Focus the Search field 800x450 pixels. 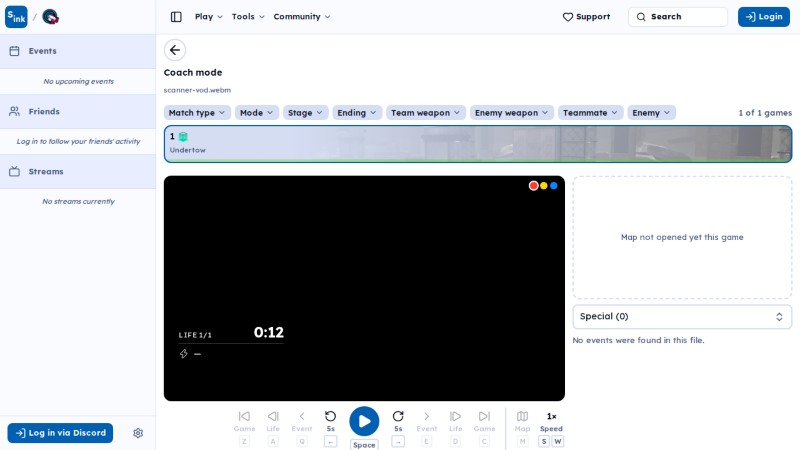click(x=678, y=17)
